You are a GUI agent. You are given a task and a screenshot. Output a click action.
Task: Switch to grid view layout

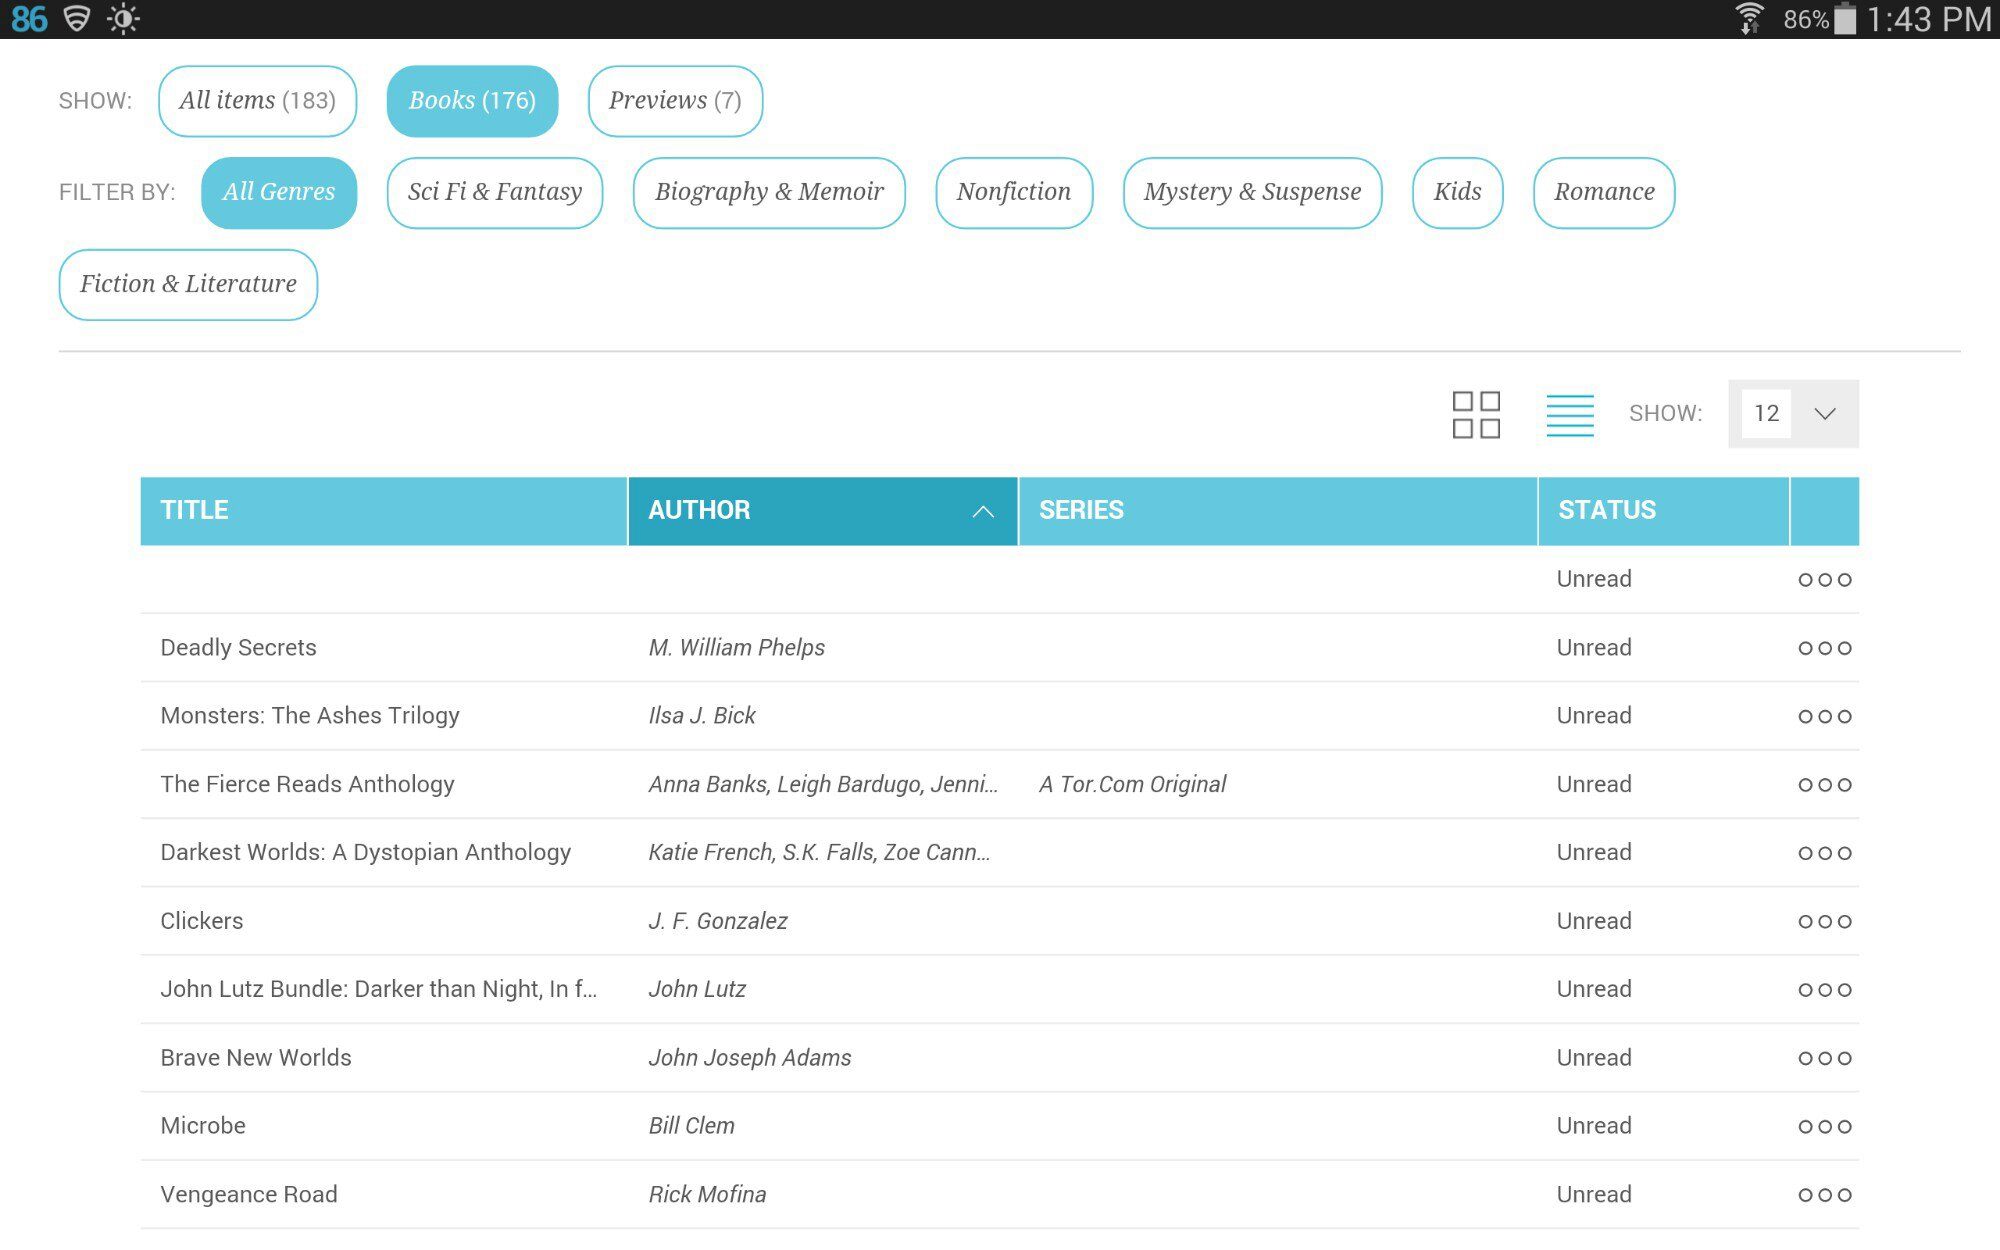click(x=1476, y=414)
